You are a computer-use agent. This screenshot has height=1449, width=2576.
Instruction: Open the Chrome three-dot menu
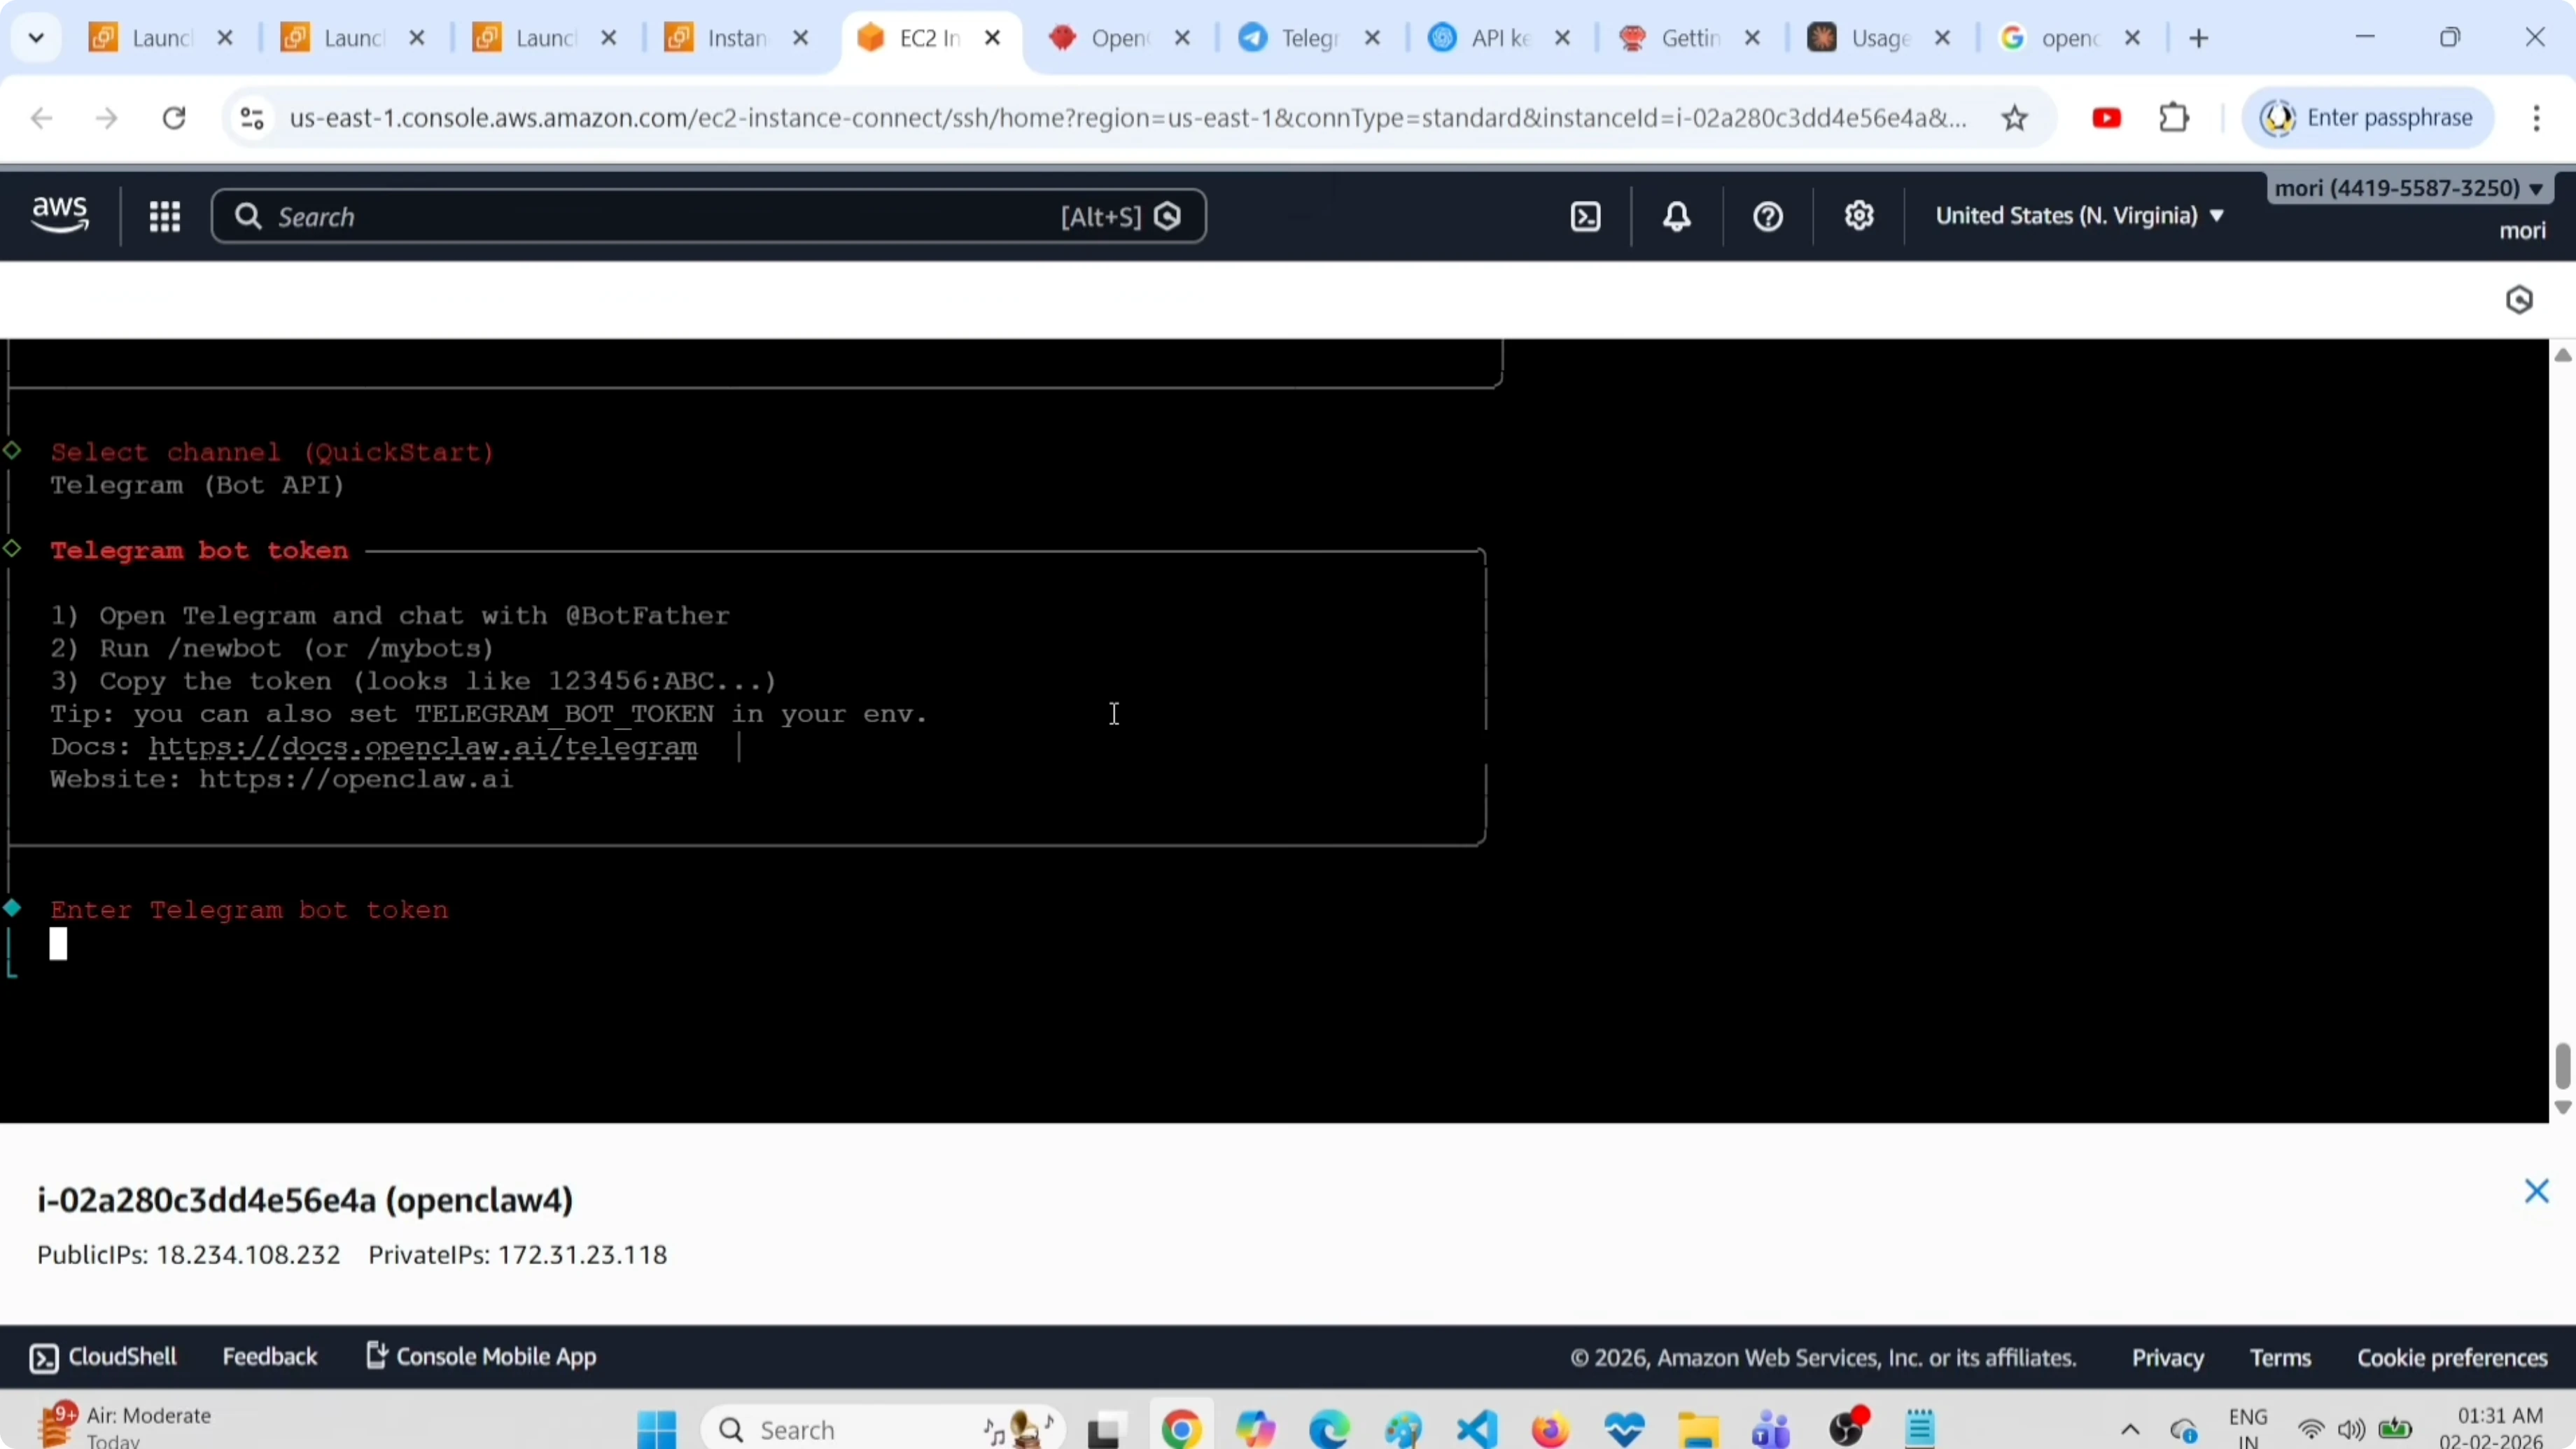2538,117
